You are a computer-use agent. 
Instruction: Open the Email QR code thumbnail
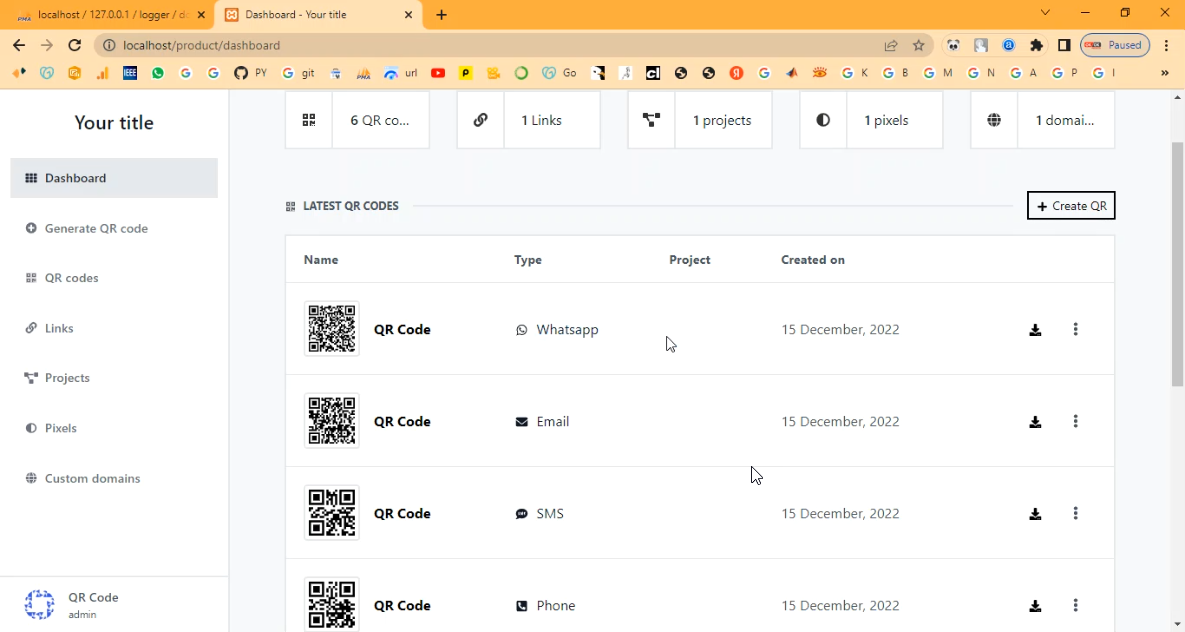tap(331, 421)
